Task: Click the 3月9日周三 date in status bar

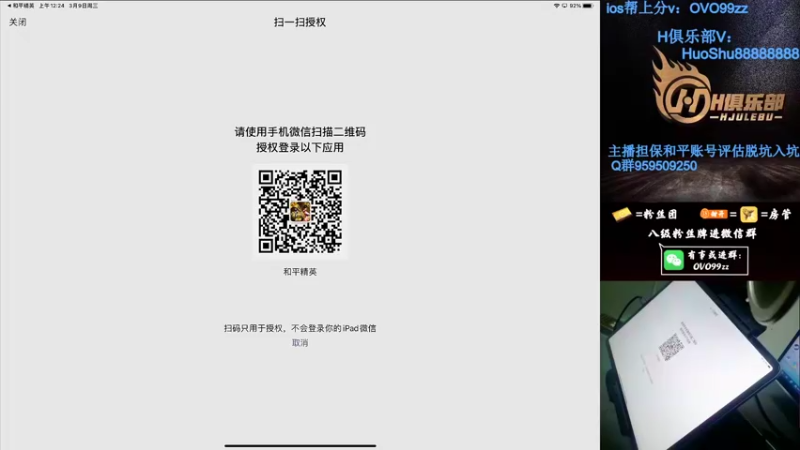Action: point(83,6)
